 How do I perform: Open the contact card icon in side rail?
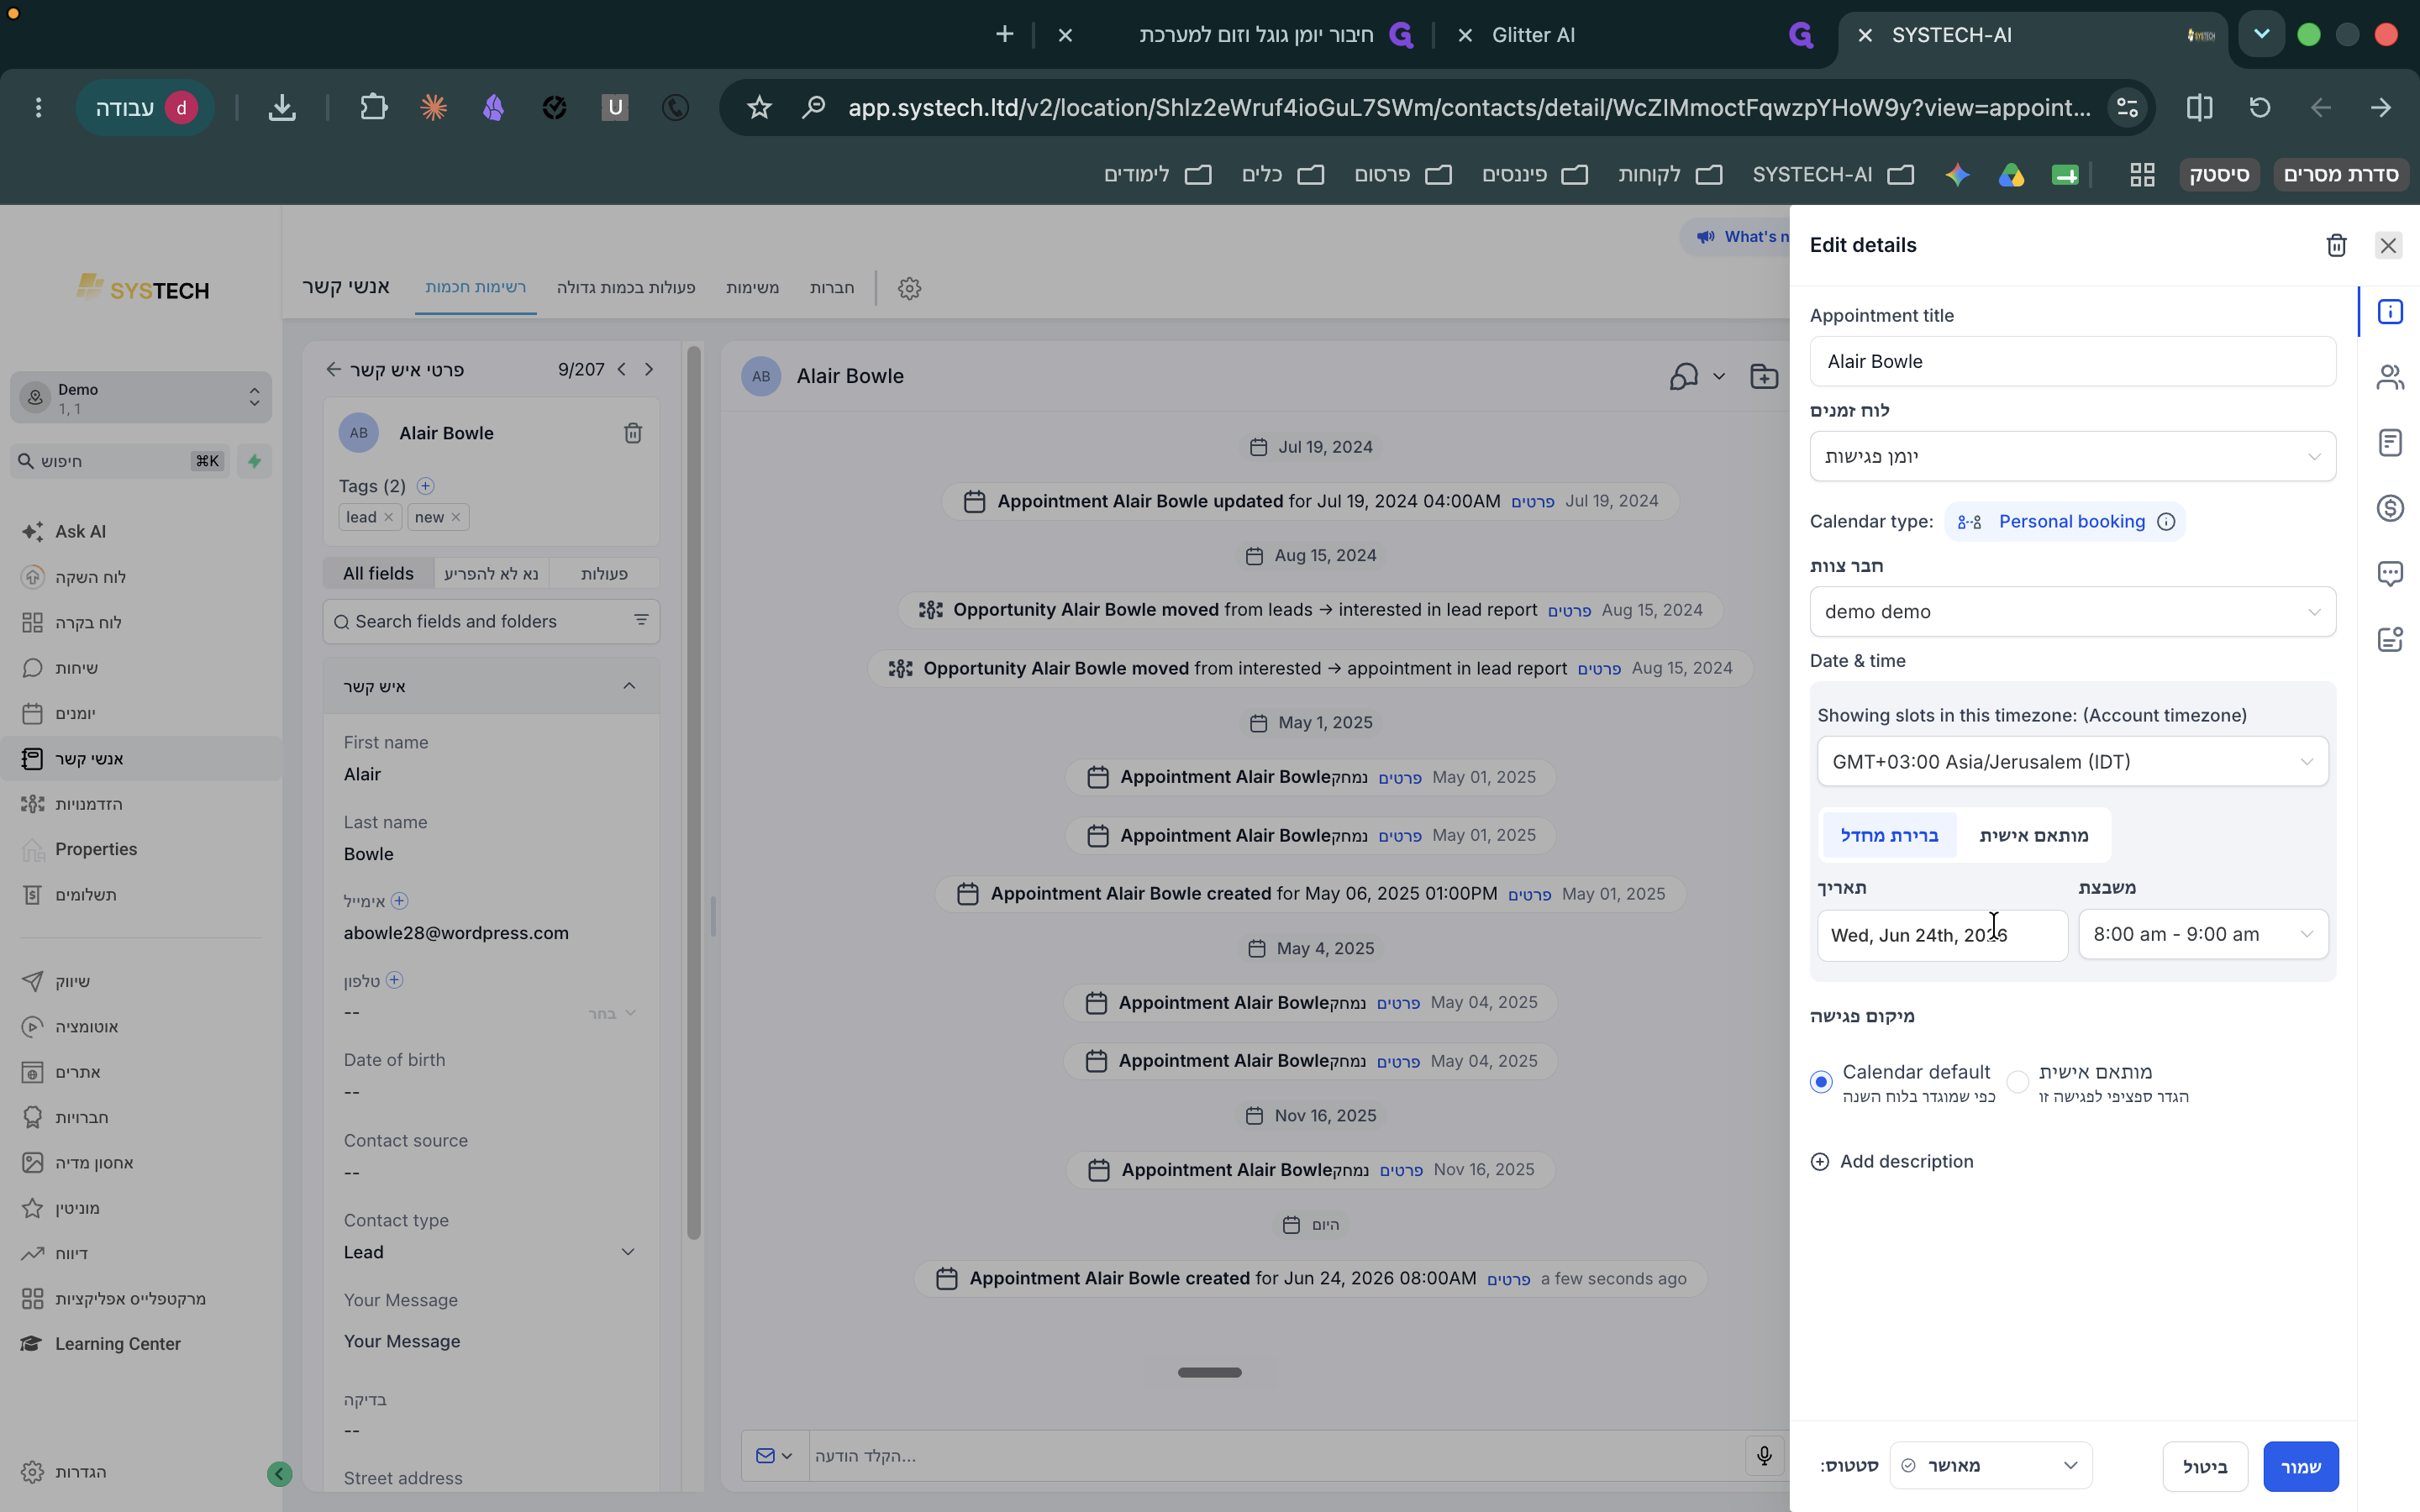pos(2390,639)
